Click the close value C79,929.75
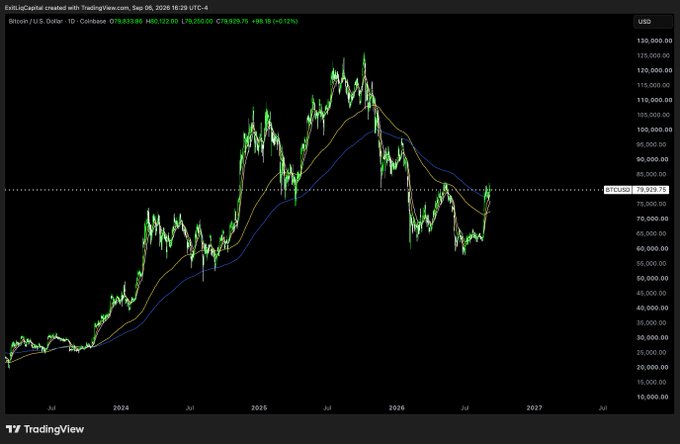Screen dimensions: 680x444 coord(232,21)
